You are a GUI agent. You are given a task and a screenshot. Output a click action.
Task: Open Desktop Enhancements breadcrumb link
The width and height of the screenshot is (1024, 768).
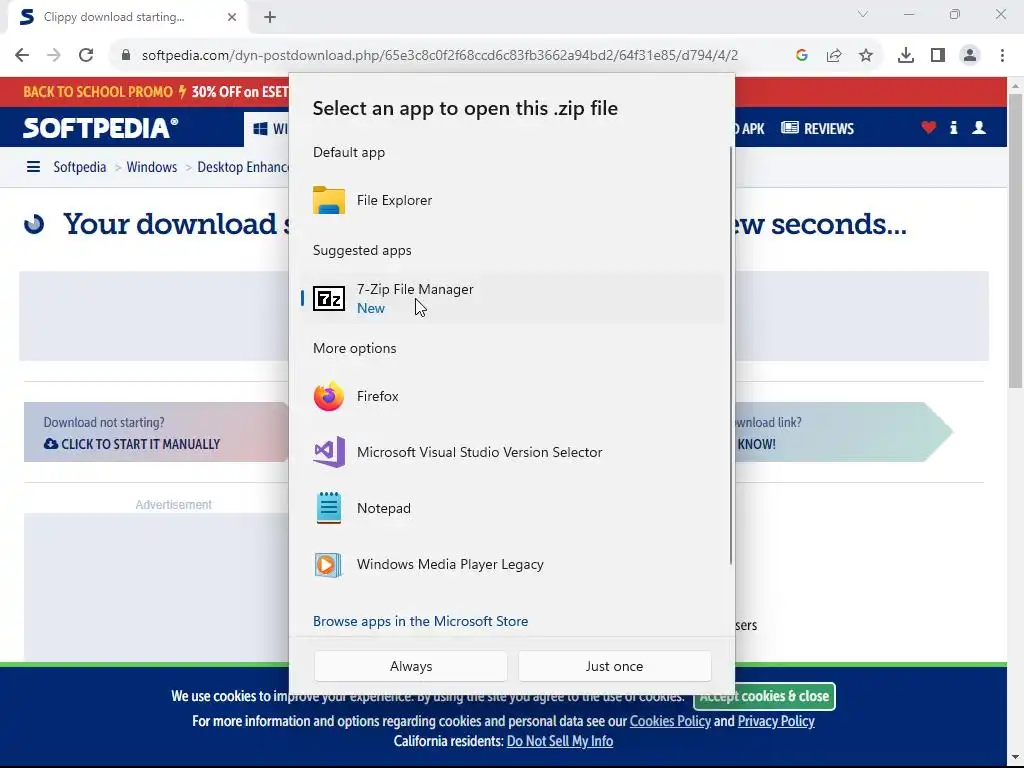pyautogui.click(x=243, y=167)
